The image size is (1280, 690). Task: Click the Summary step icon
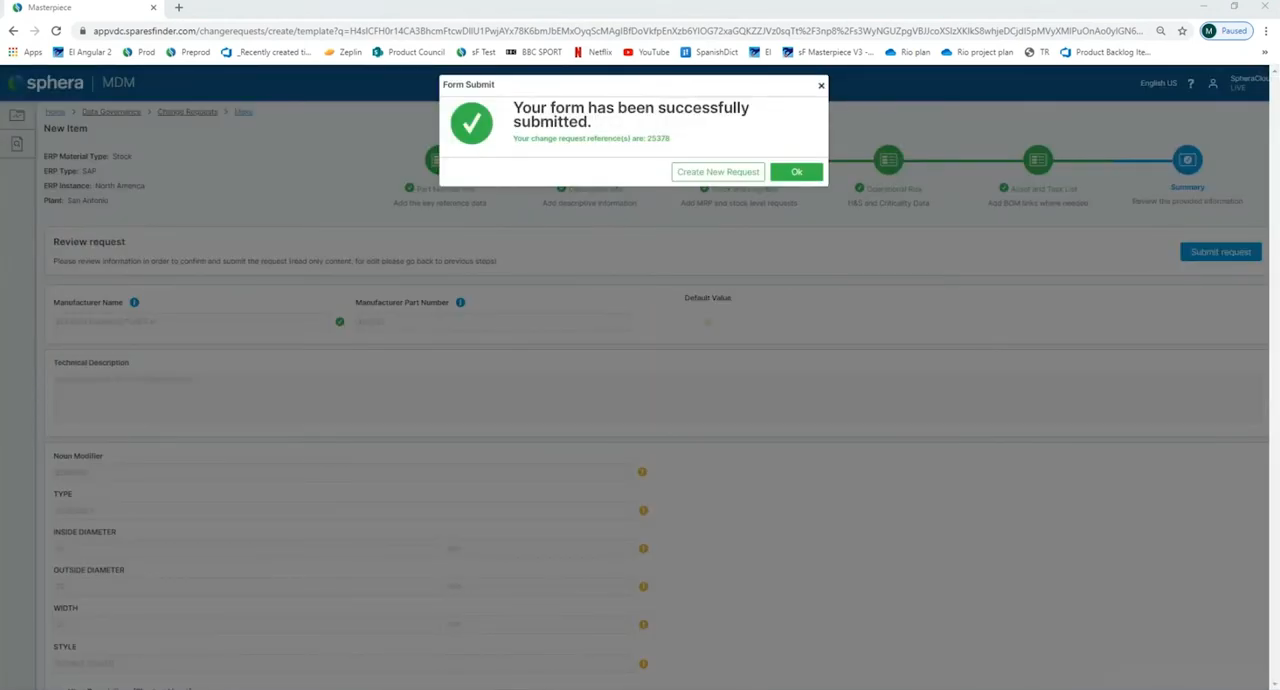click(1187, 160)
